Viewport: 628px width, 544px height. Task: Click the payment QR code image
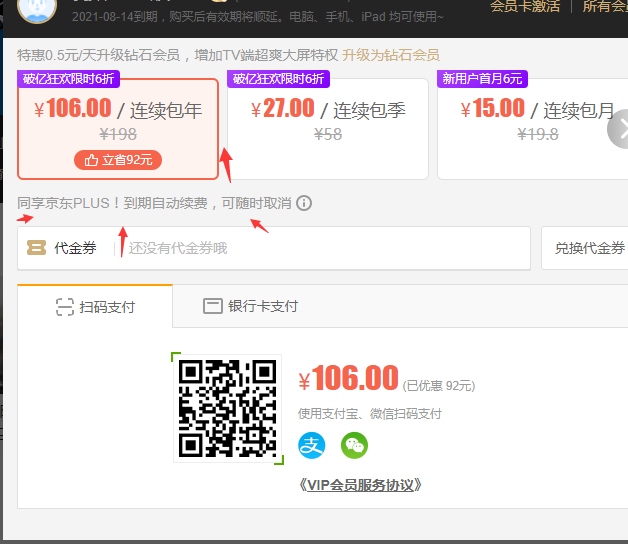tap(227, 408)
